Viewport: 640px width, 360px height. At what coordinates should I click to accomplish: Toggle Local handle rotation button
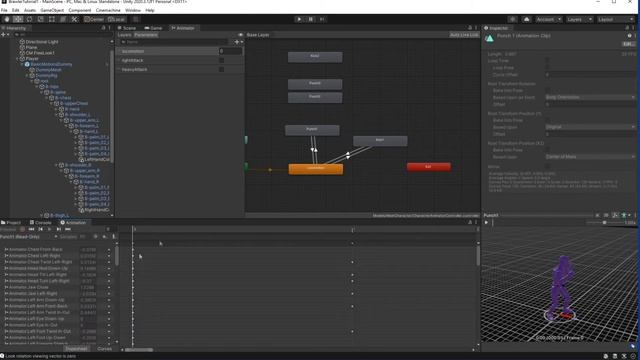[x=117, y=19]
